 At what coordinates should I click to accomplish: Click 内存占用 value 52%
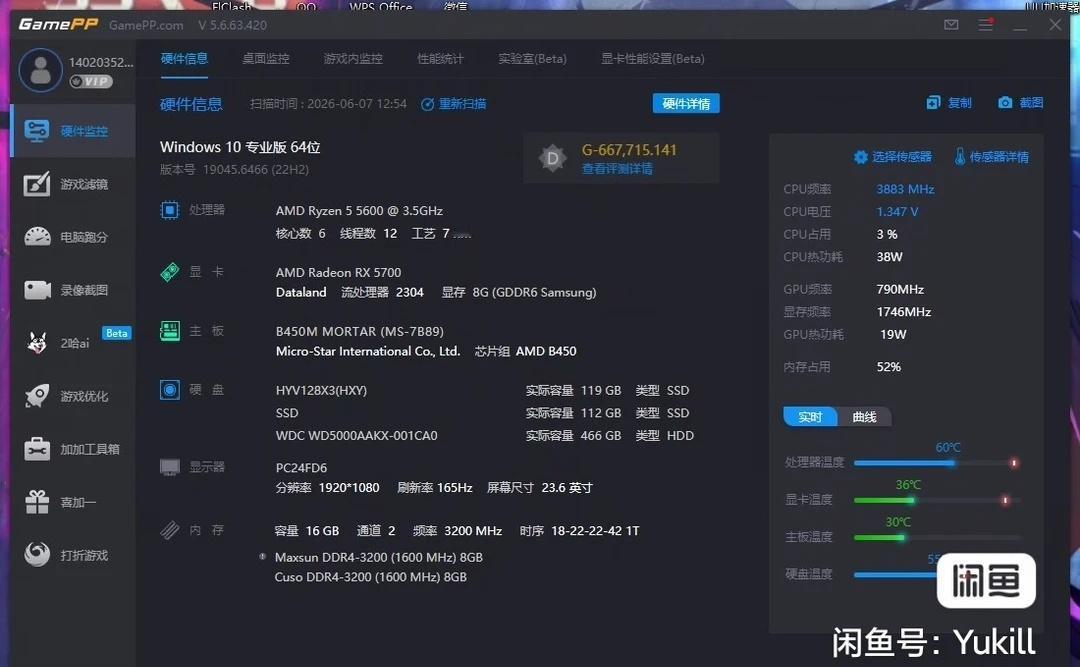tap(889, 367)
